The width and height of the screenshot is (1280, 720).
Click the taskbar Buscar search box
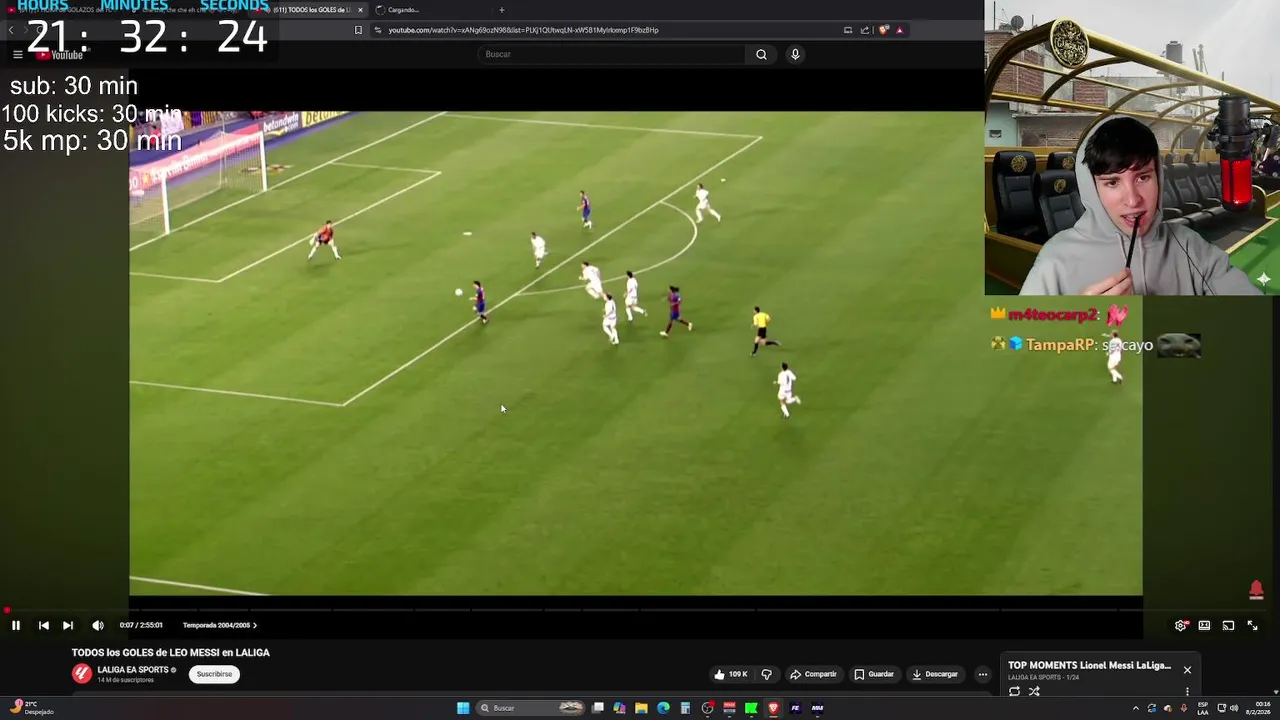tap(530, 708)
